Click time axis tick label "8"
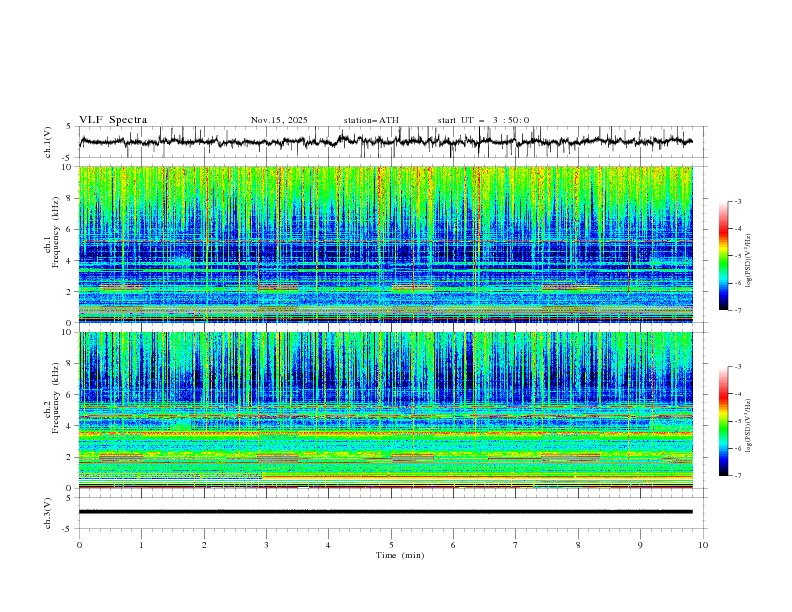The image size is (792, 612). click(x=578, y=545)
